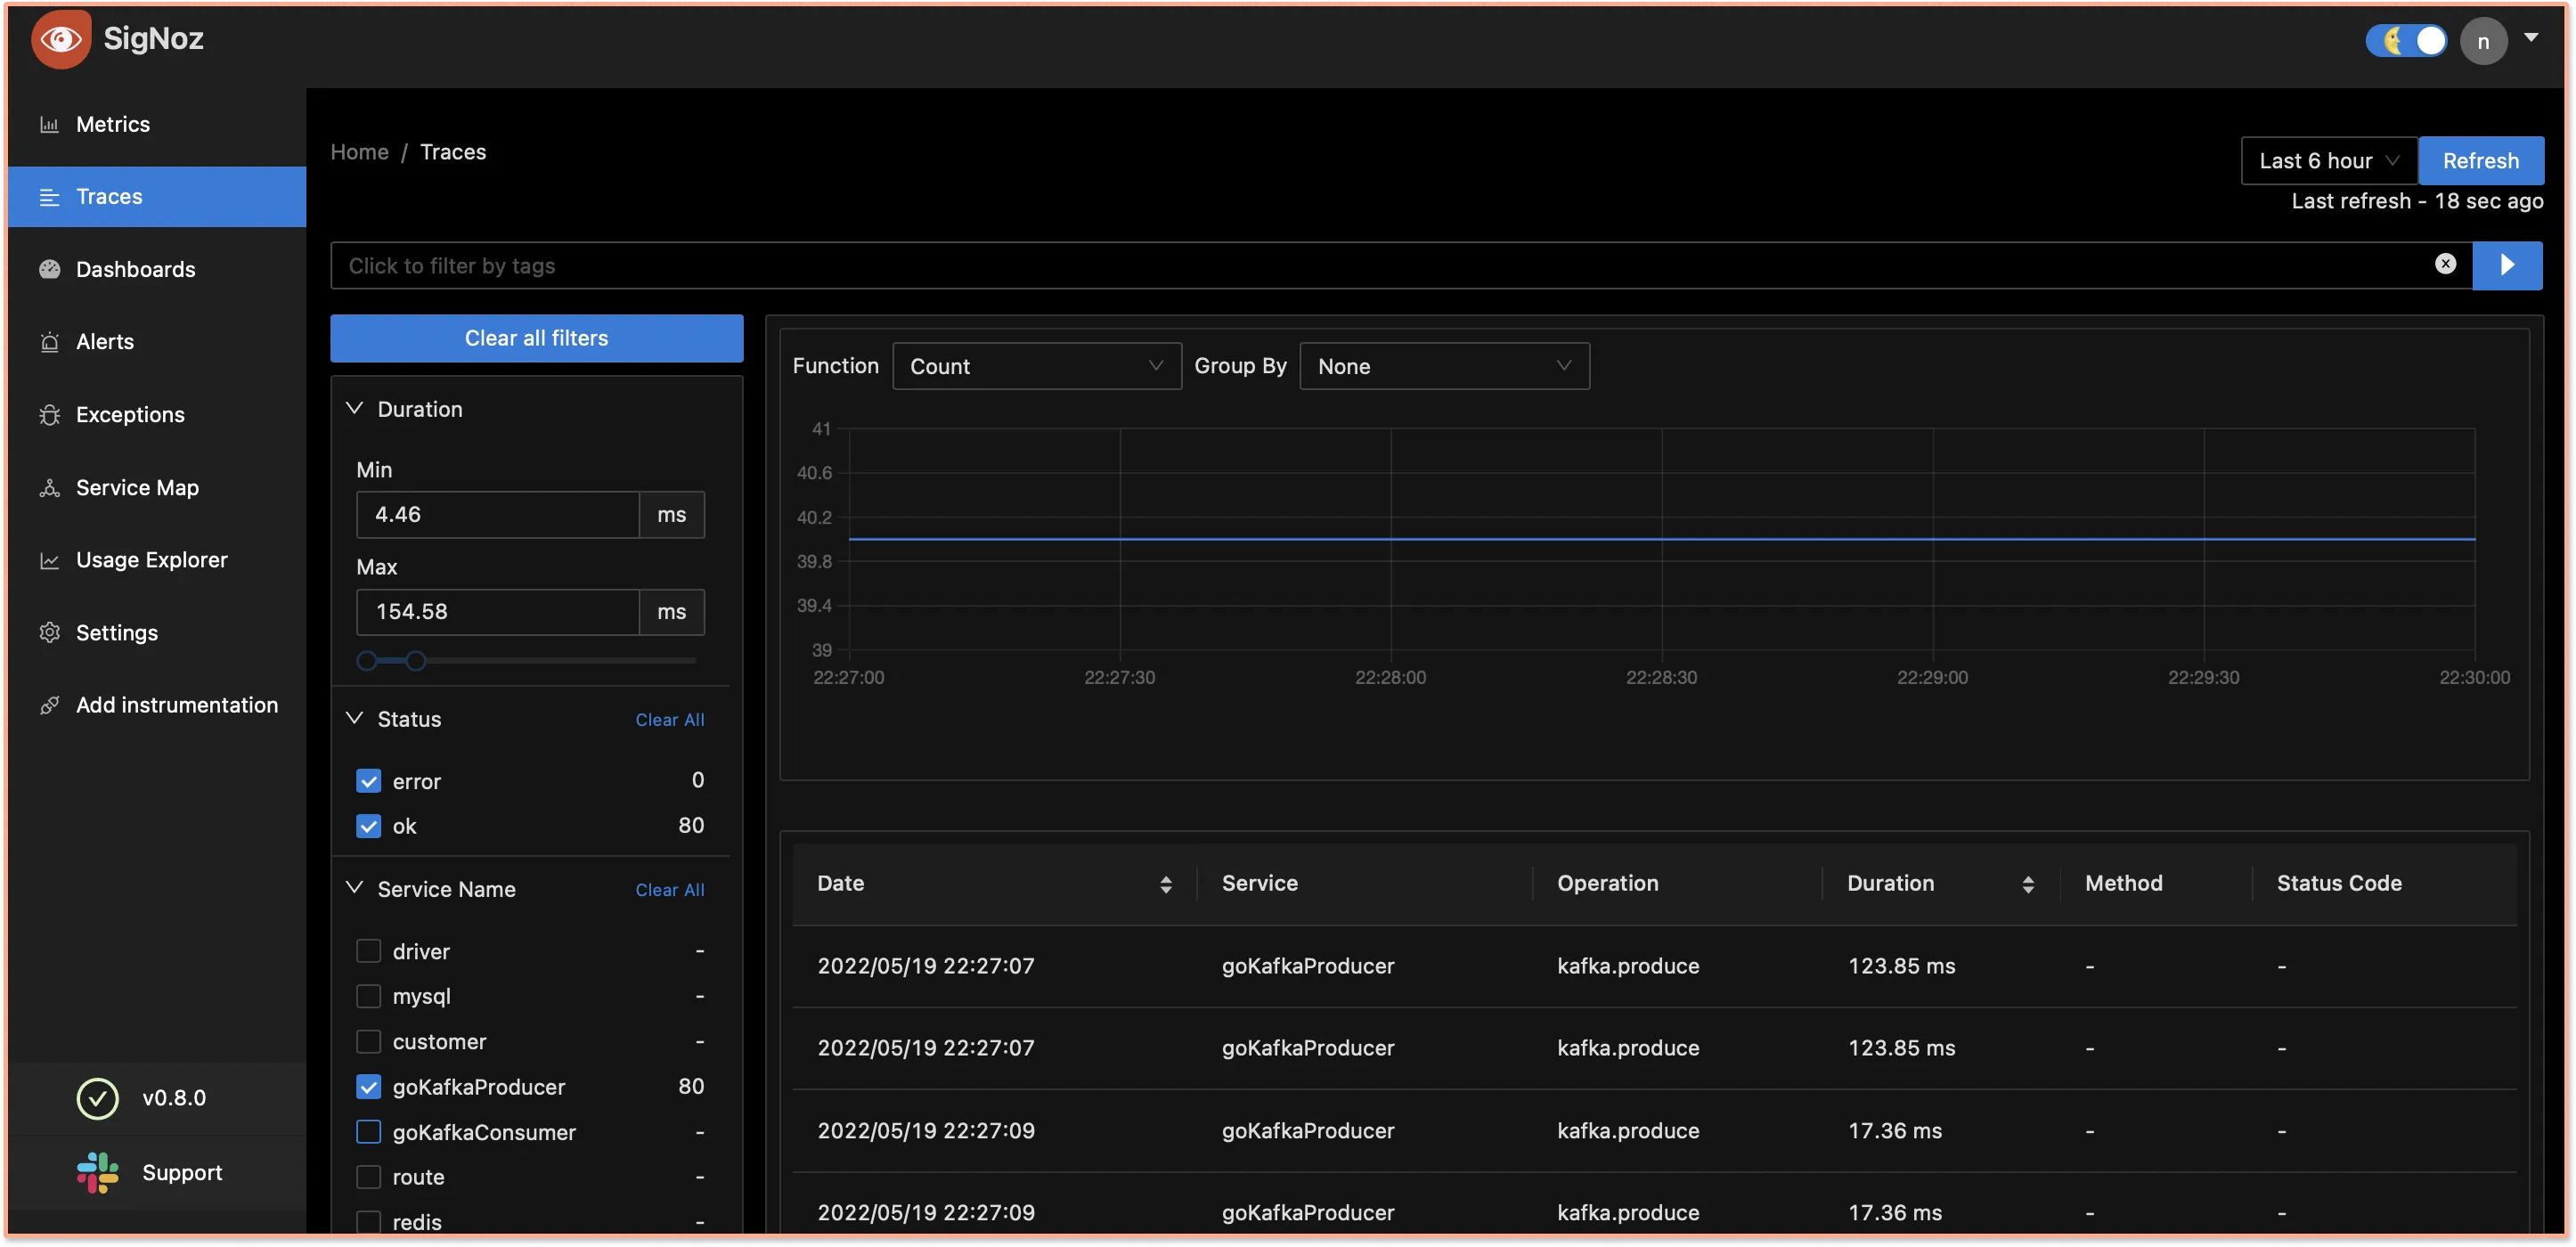The width and height of the screenshot is (2576, 1247).
Task: Open the Dashboards page from sidebar
Action: click(157, 270)
